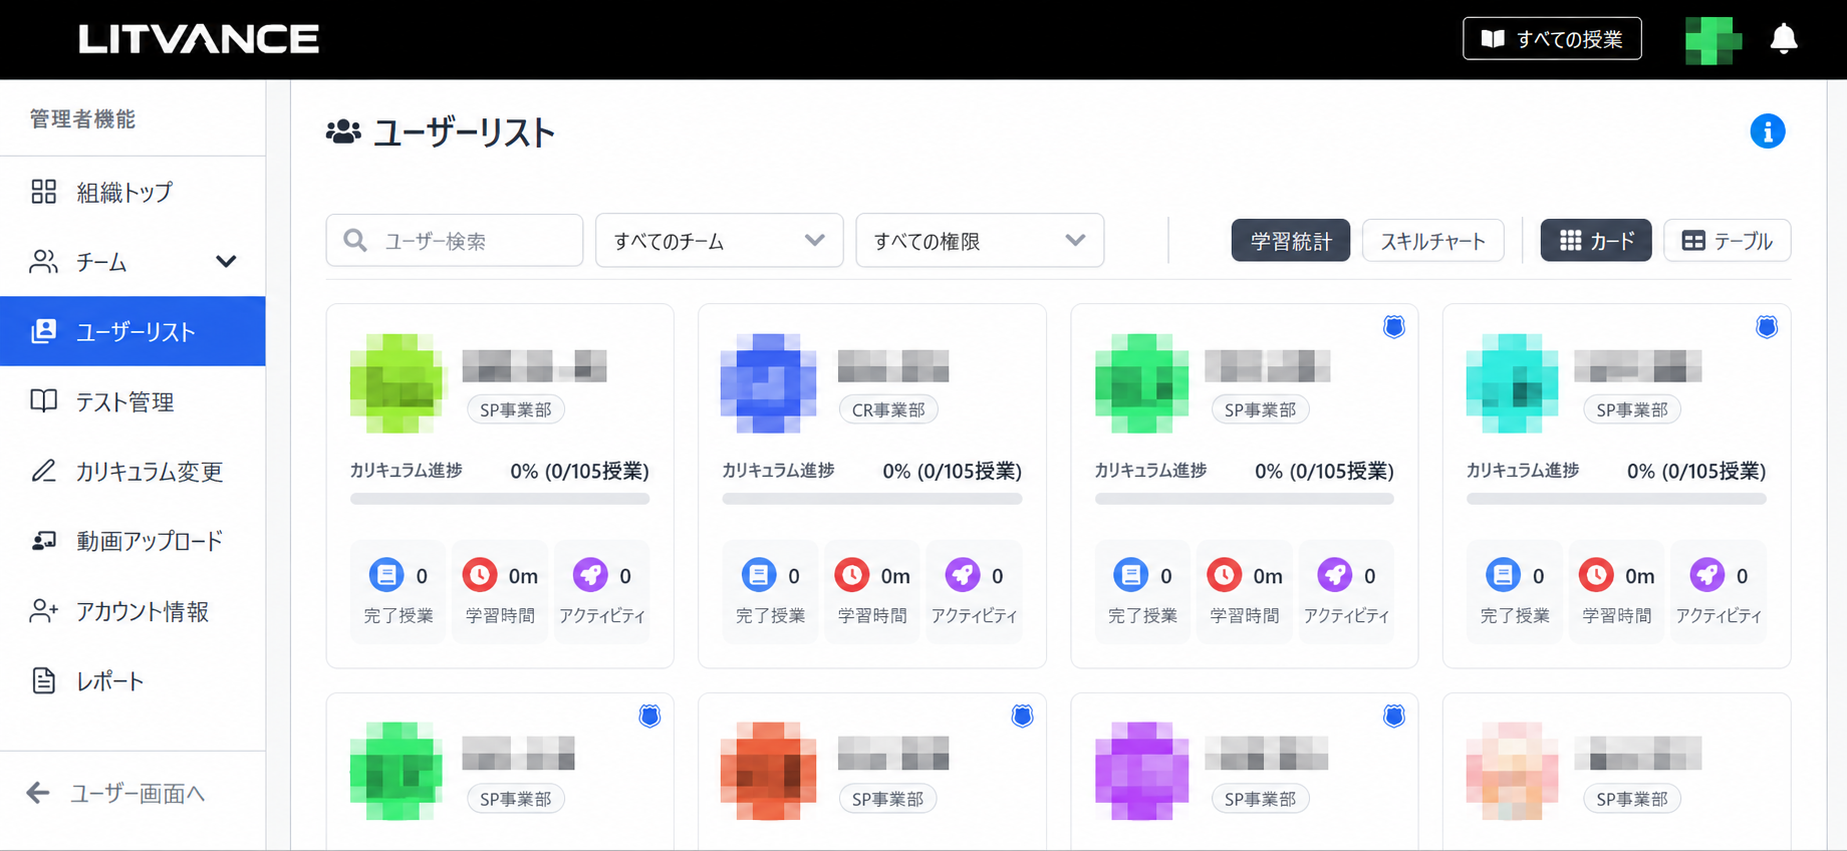Click SP事業部 tag on pink-avatar card

[x=1632, y=798]
